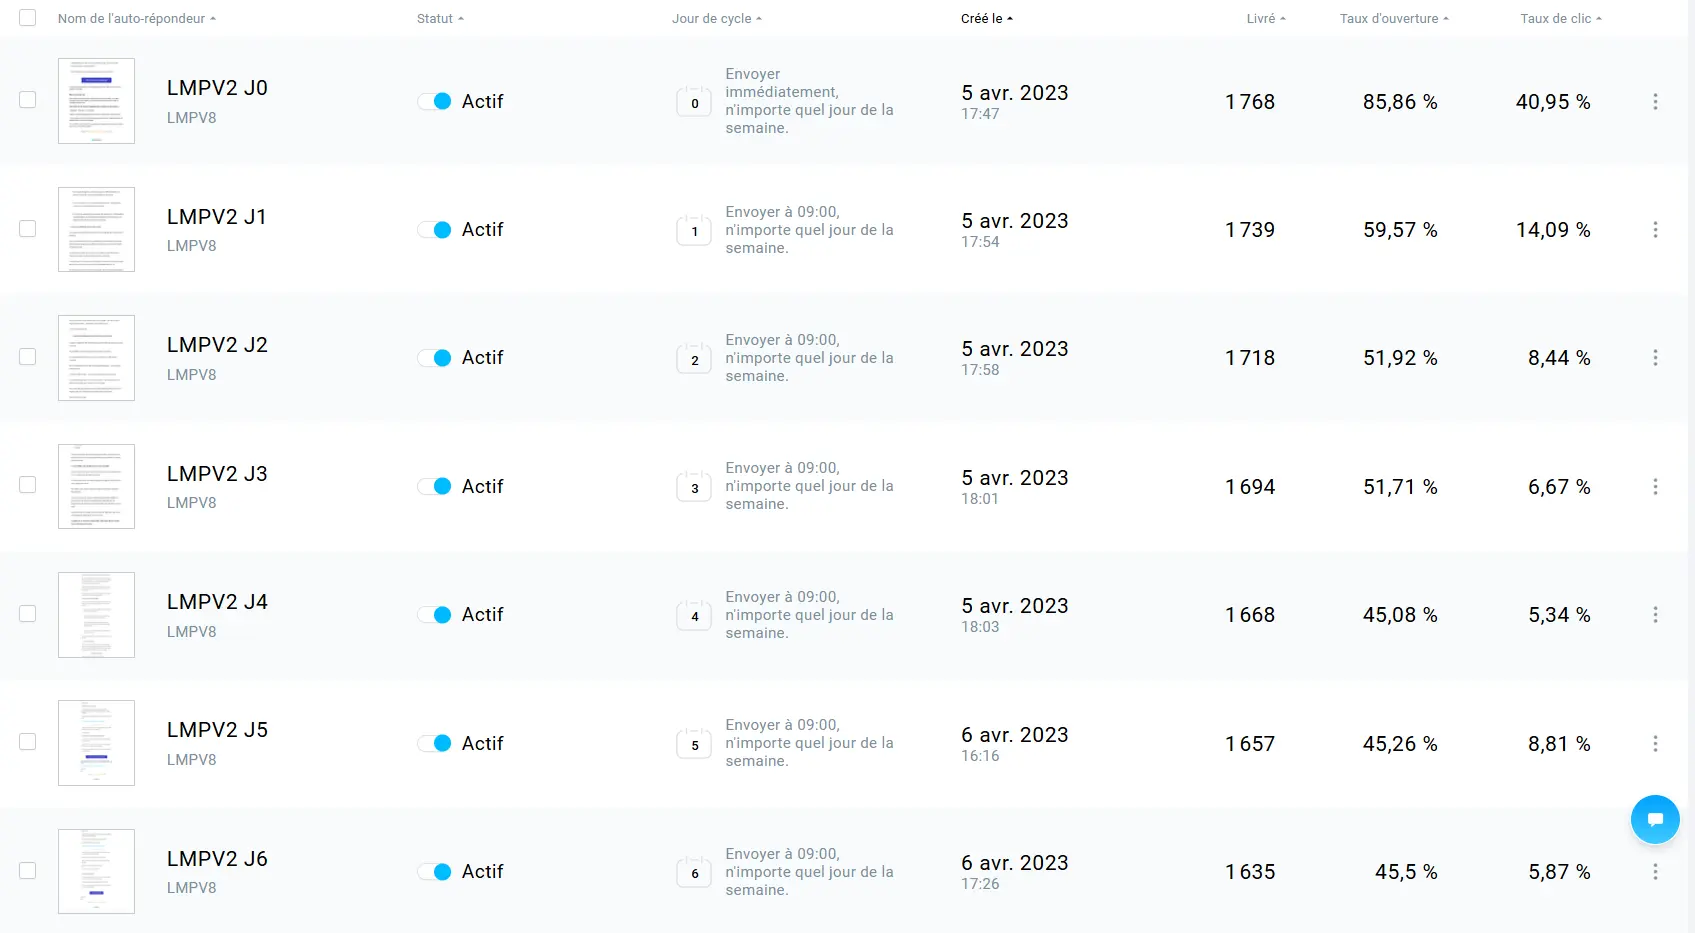Open the LMPV2 J4 autoresponder name
1695x933 pixels.
coord(217,602)
